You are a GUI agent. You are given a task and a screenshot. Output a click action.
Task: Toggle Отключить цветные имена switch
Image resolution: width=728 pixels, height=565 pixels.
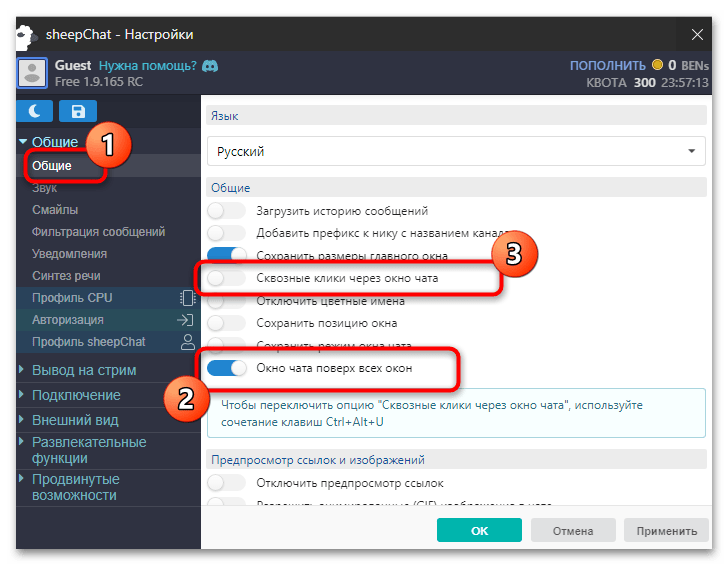227,301
